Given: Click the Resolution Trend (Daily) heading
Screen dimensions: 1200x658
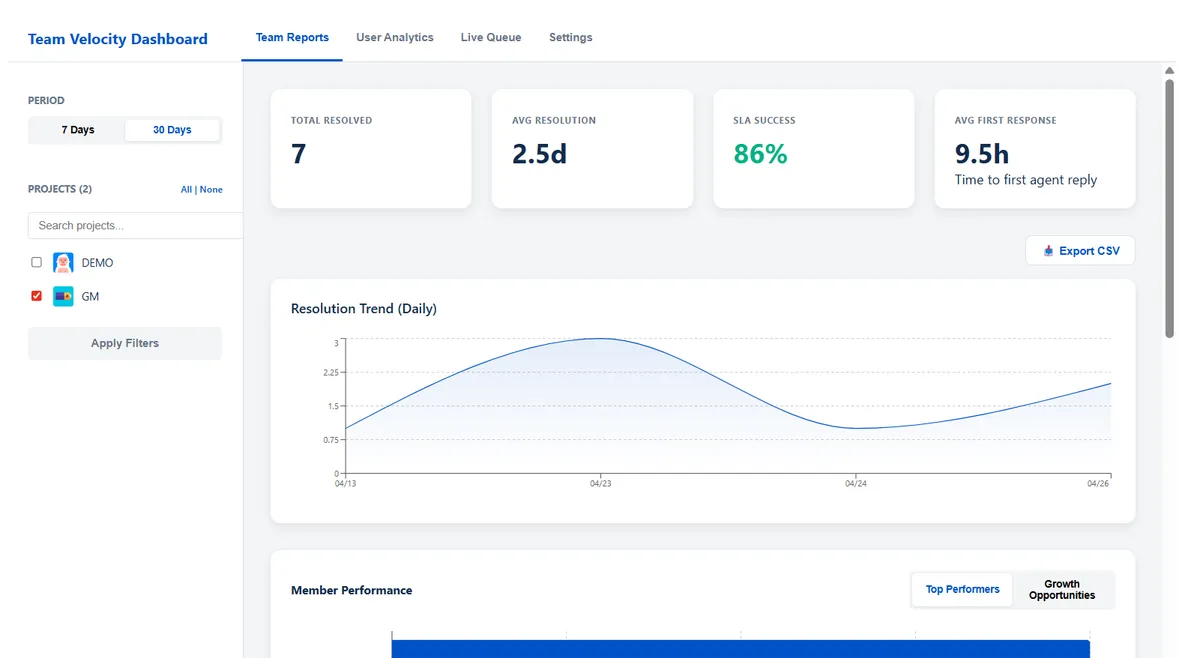Looking at the screenshot, I should [364, 309].
